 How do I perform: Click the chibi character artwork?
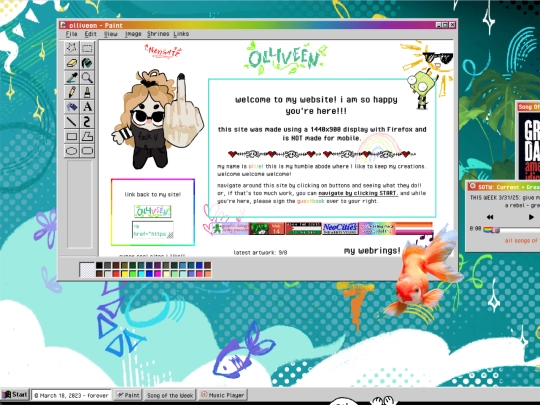pos(158,119)
